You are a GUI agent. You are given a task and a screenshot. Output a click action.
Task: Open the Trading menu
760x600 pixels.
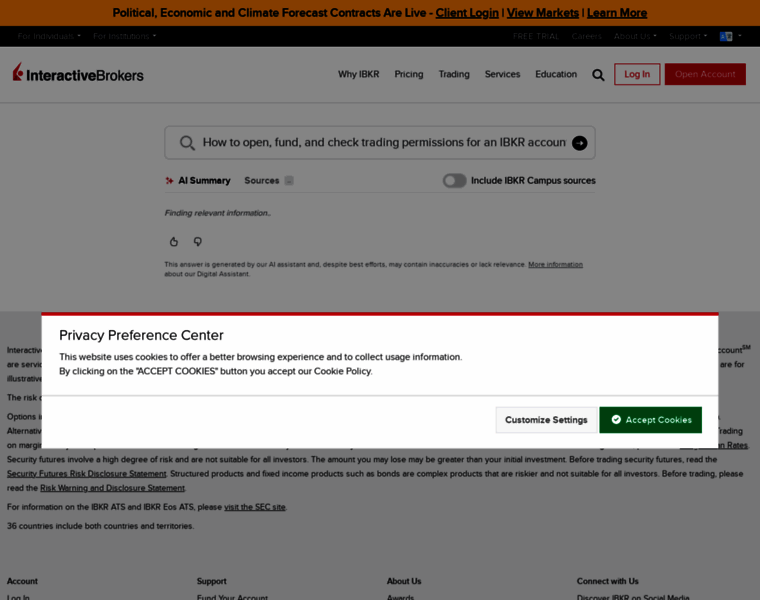(x=454, y=74)
